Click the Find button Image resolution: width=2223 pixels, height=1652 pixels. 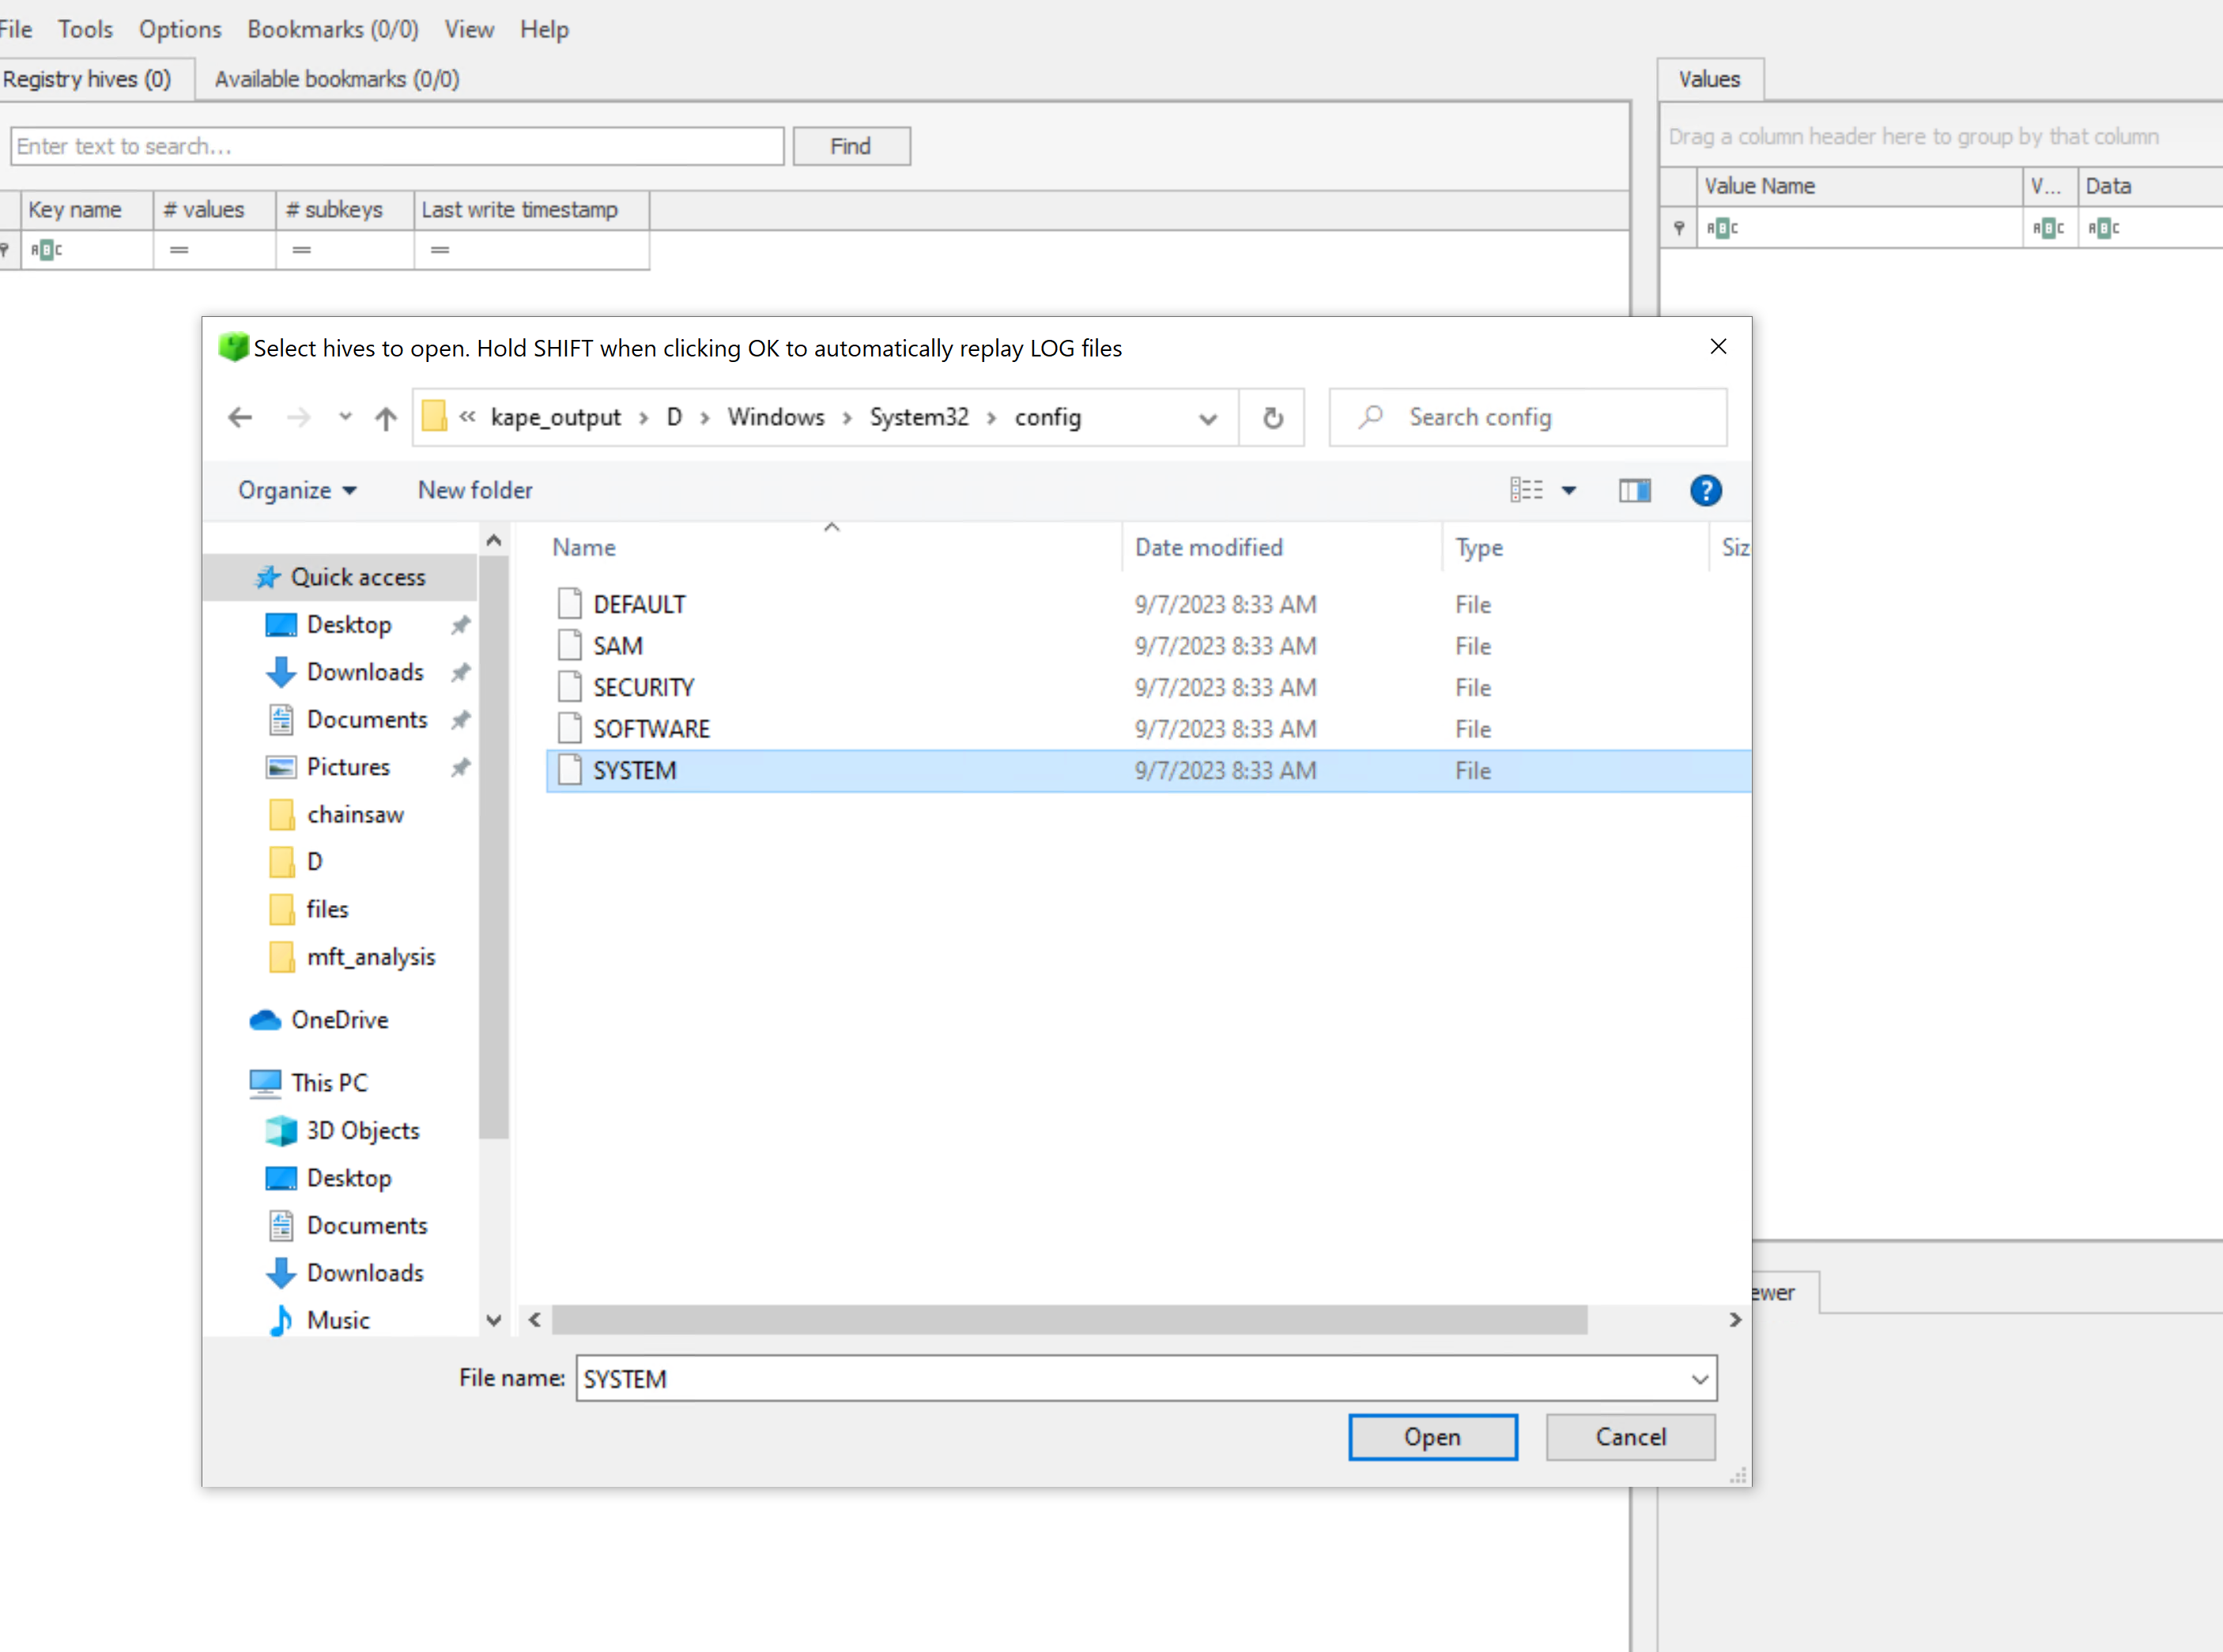851,146
